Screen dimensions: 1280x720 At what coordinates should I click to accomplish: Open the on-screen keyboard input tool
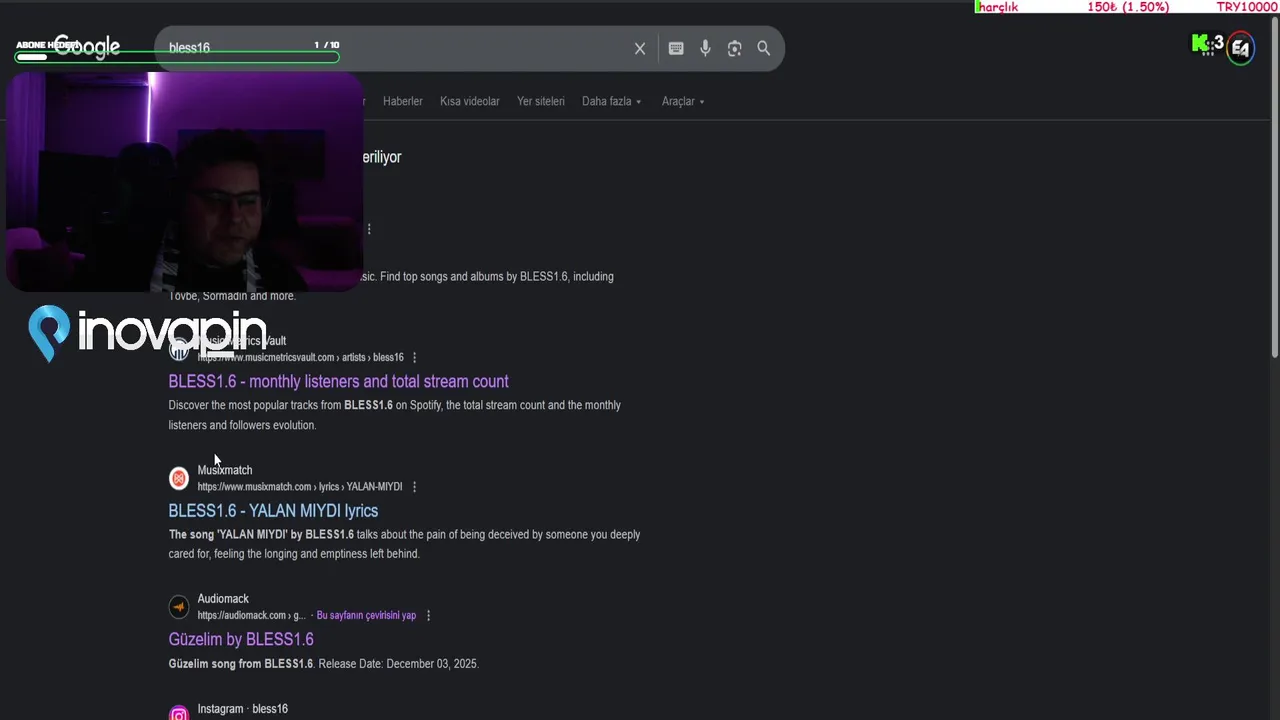pyautogui.click(x=676, y=48)
